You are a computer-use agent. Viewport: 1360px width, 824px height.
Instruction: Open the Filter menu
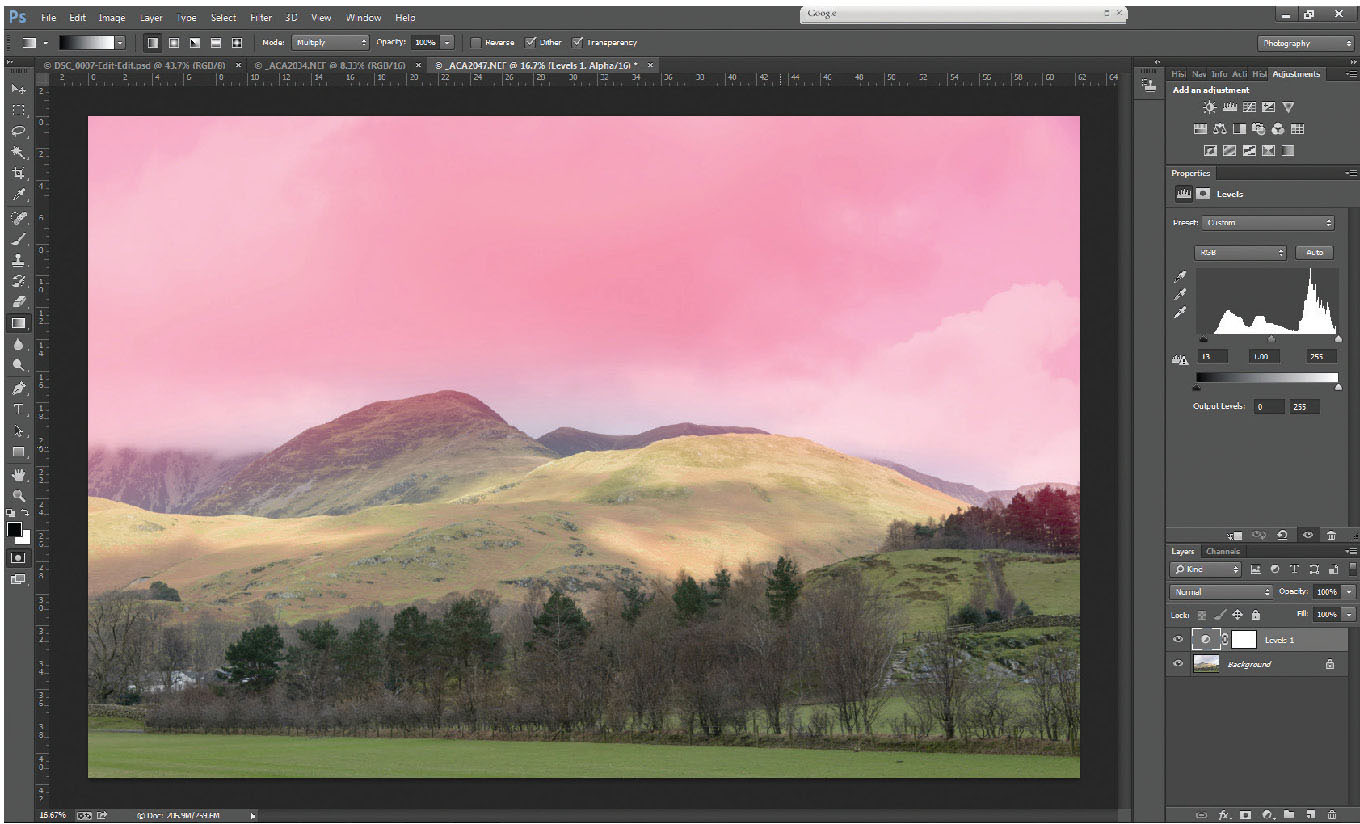pyautogui.click(x=261, y=18)
